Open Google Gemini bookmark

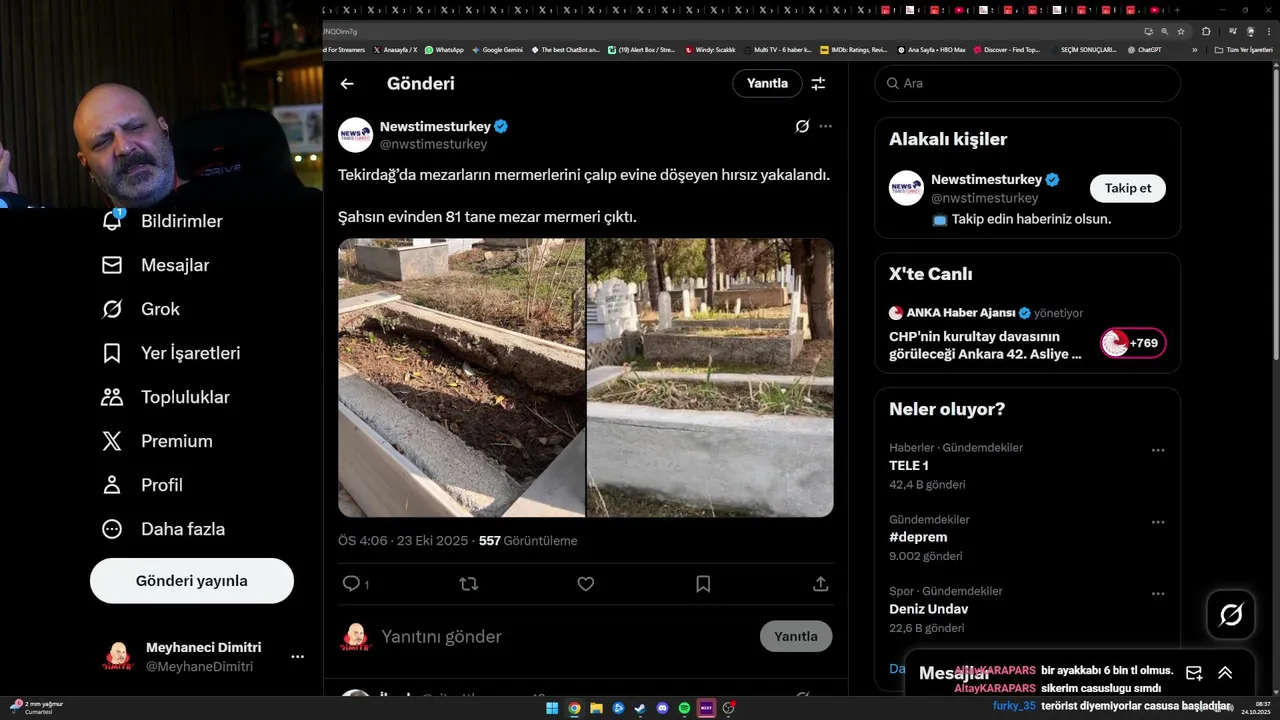pyautogui.click(x=497, y=49)
